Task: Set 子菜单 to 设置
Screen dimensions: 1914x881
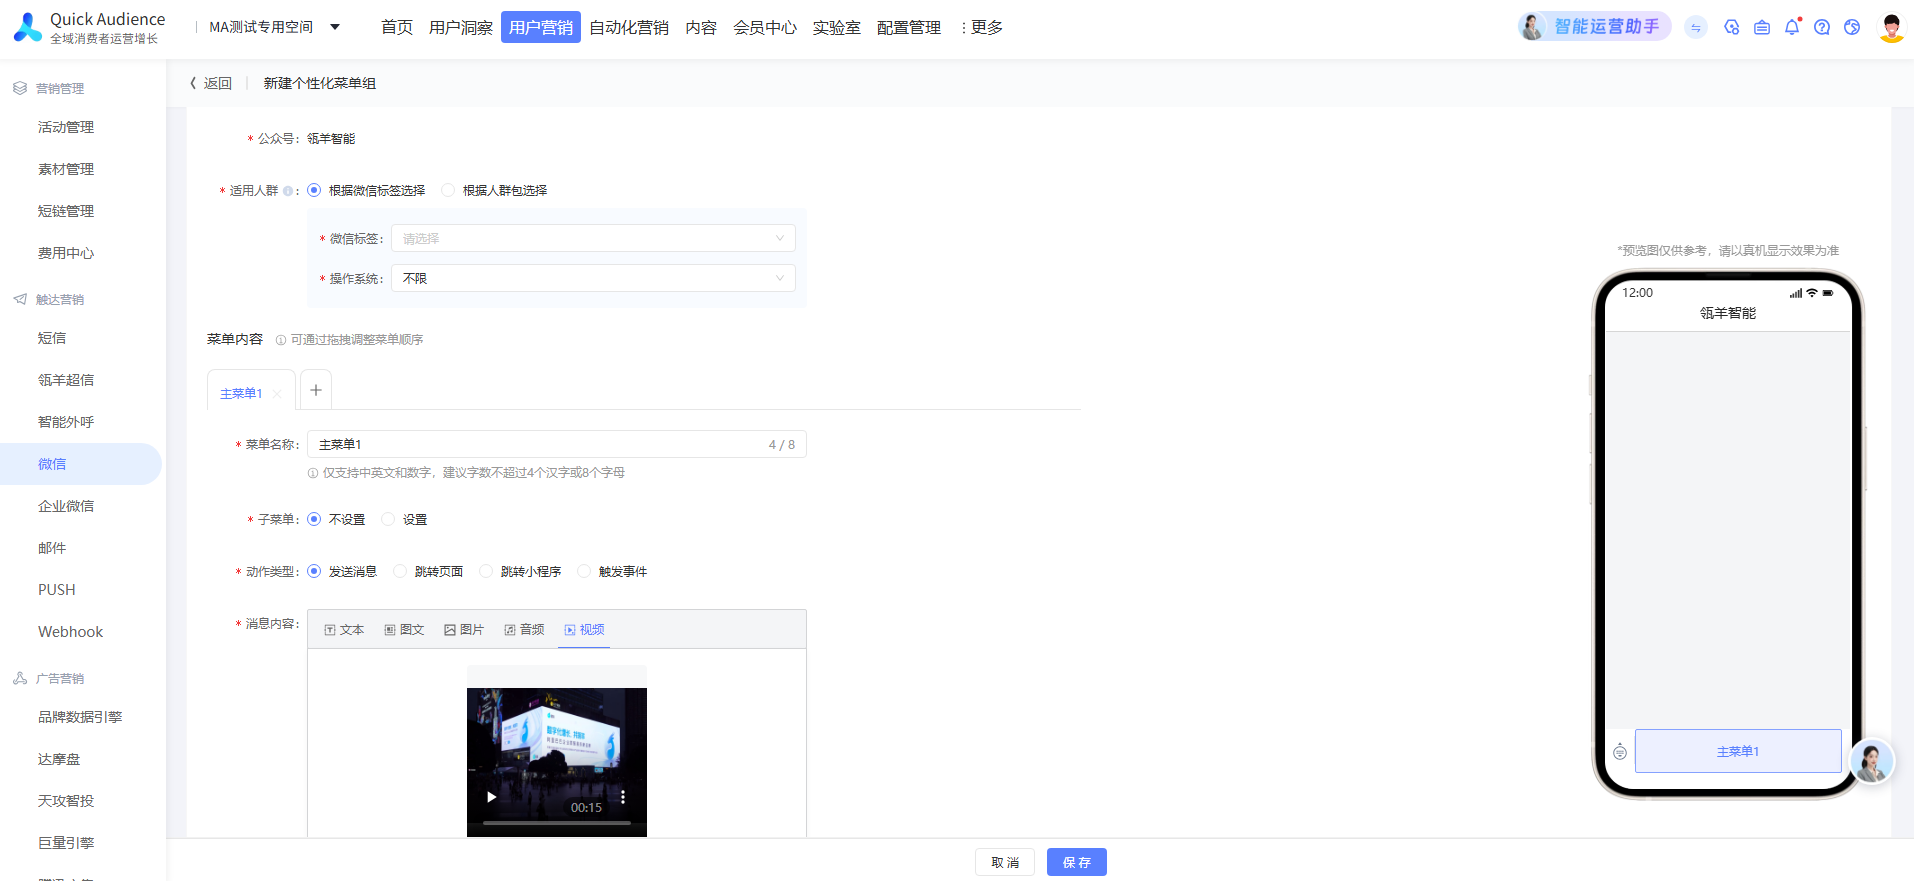Action: click(x=388, y=519)
